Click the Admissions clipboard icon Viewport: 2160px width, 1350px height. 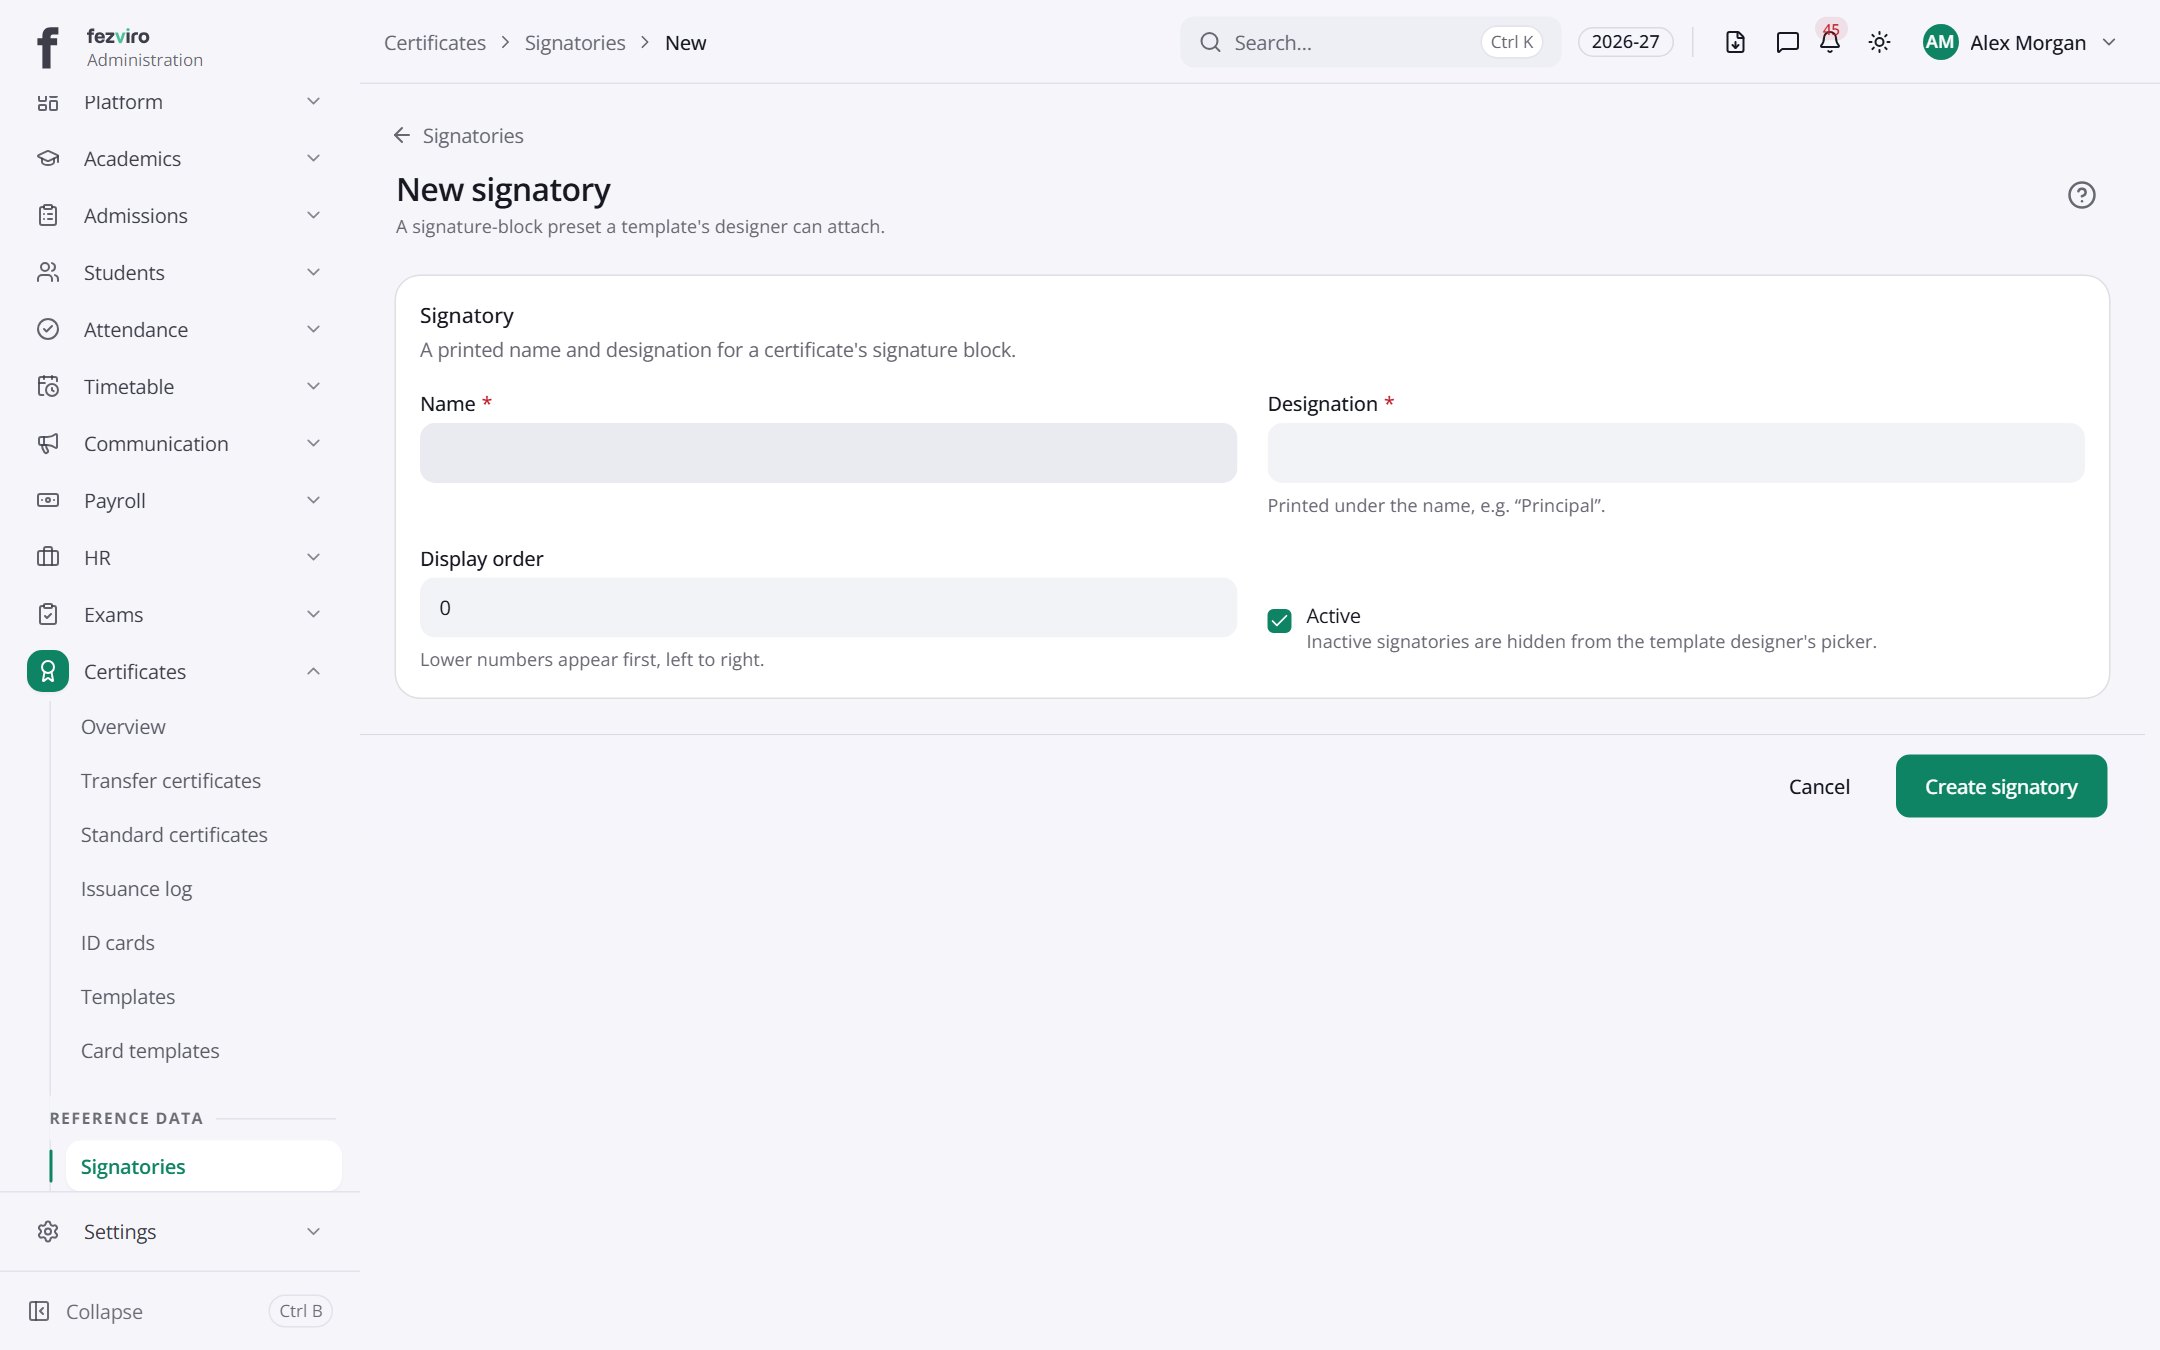coord(48,216)
